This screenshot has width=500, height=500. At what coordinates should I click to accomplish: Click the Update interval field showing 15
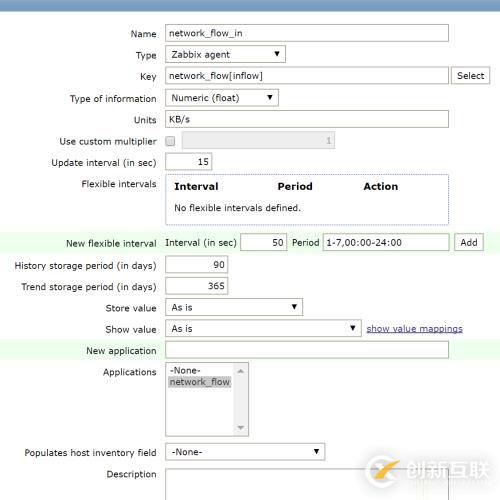click(189, 162)
